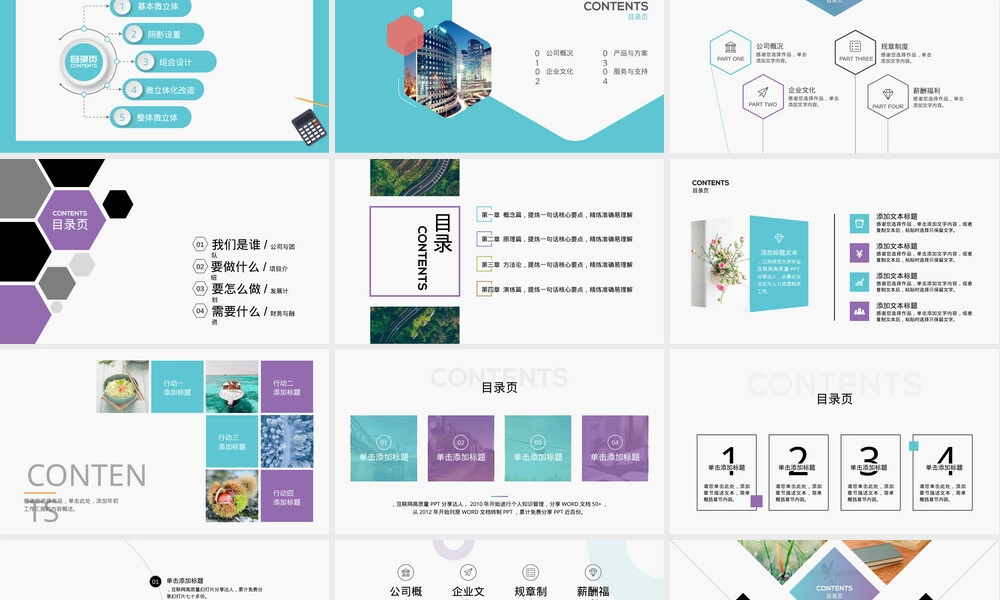Click the list icon in PART THREE hexagon
This screenshot has width=1000, height=600.
coord(855,47)
